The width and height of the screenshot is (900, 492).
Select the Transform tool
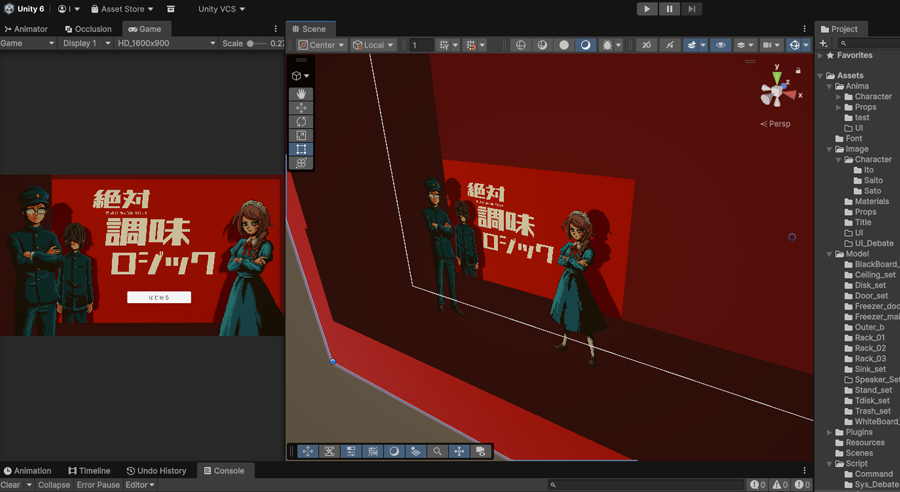click(x=301, y=163)
